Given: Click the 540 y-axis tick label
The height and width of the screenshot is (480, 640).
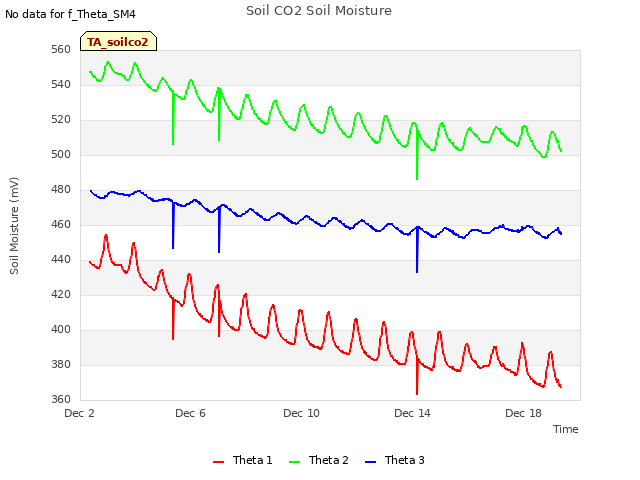Looking at the screenshot, I should (61, 85).
